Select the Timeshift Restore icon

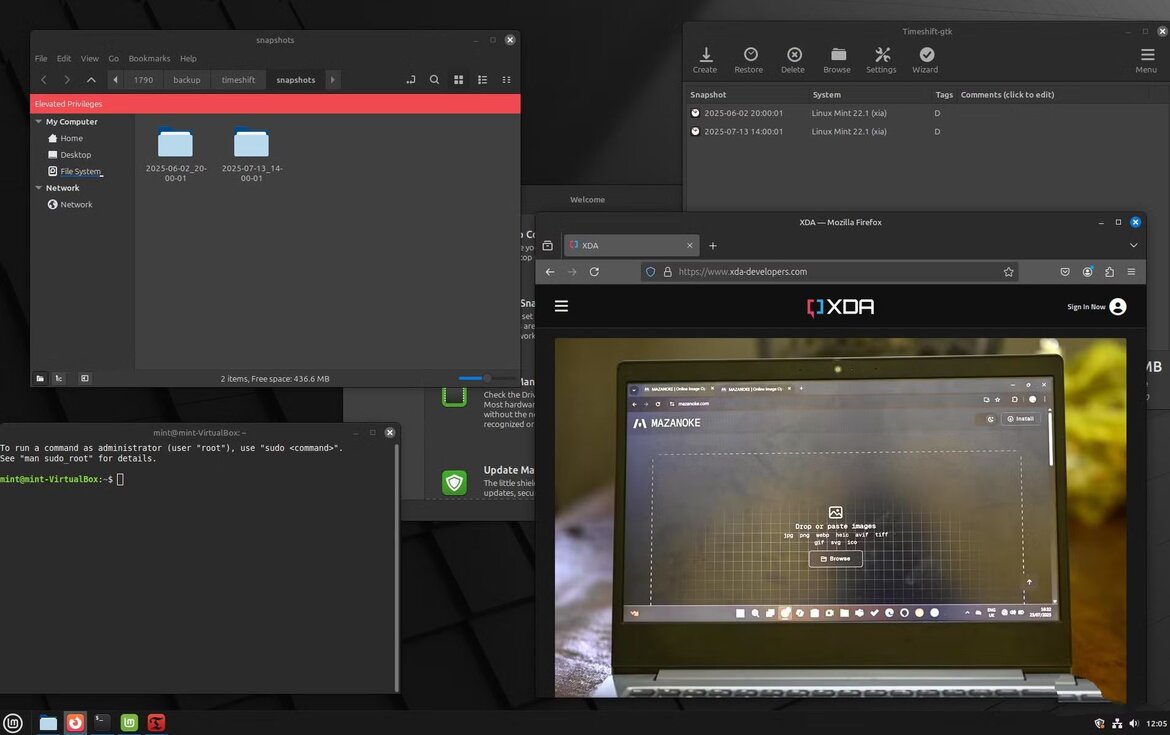pos(748,57)
